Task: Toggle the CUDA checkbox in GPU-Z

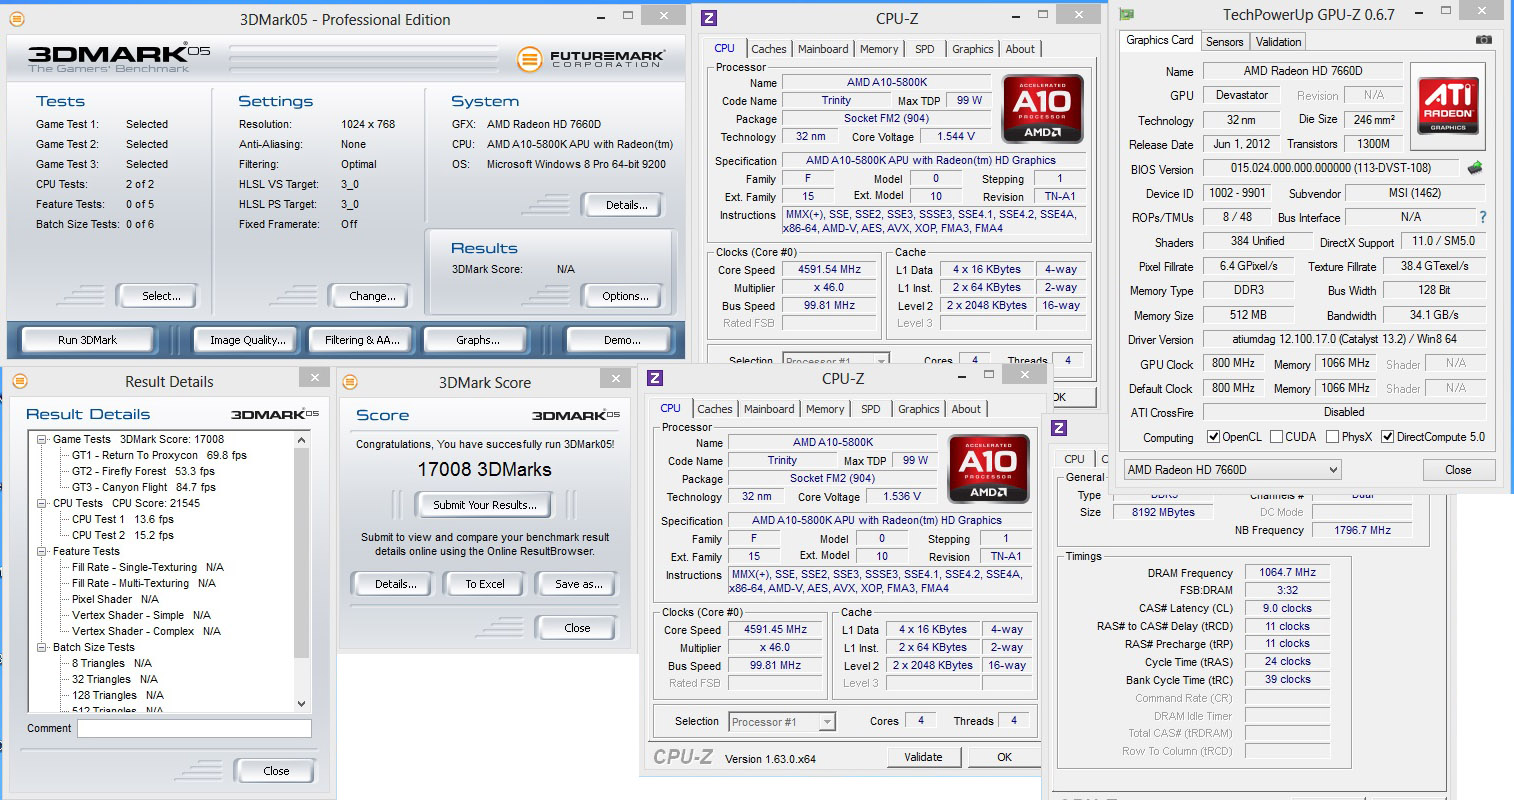Action: point(1275,437)
